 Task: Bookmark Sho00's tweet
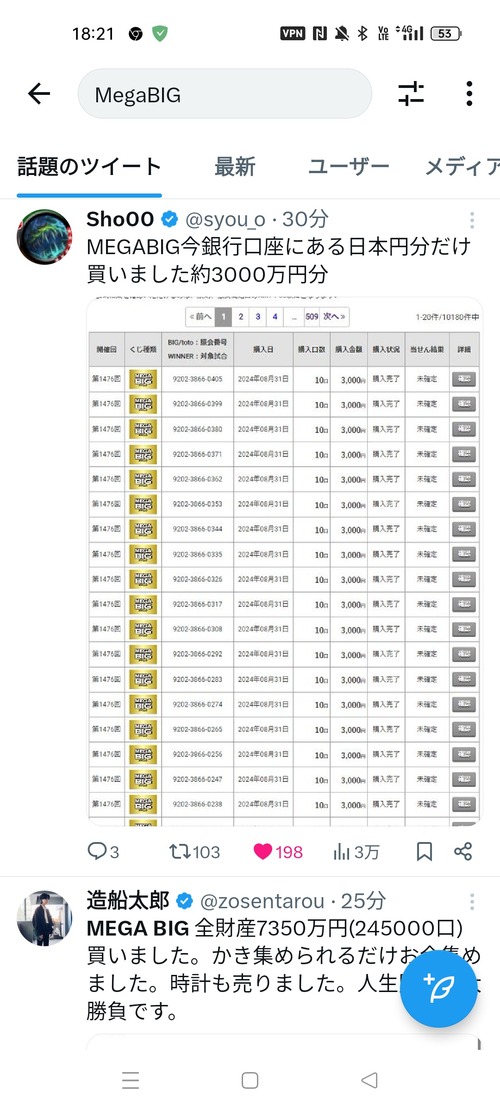(424, 851)
